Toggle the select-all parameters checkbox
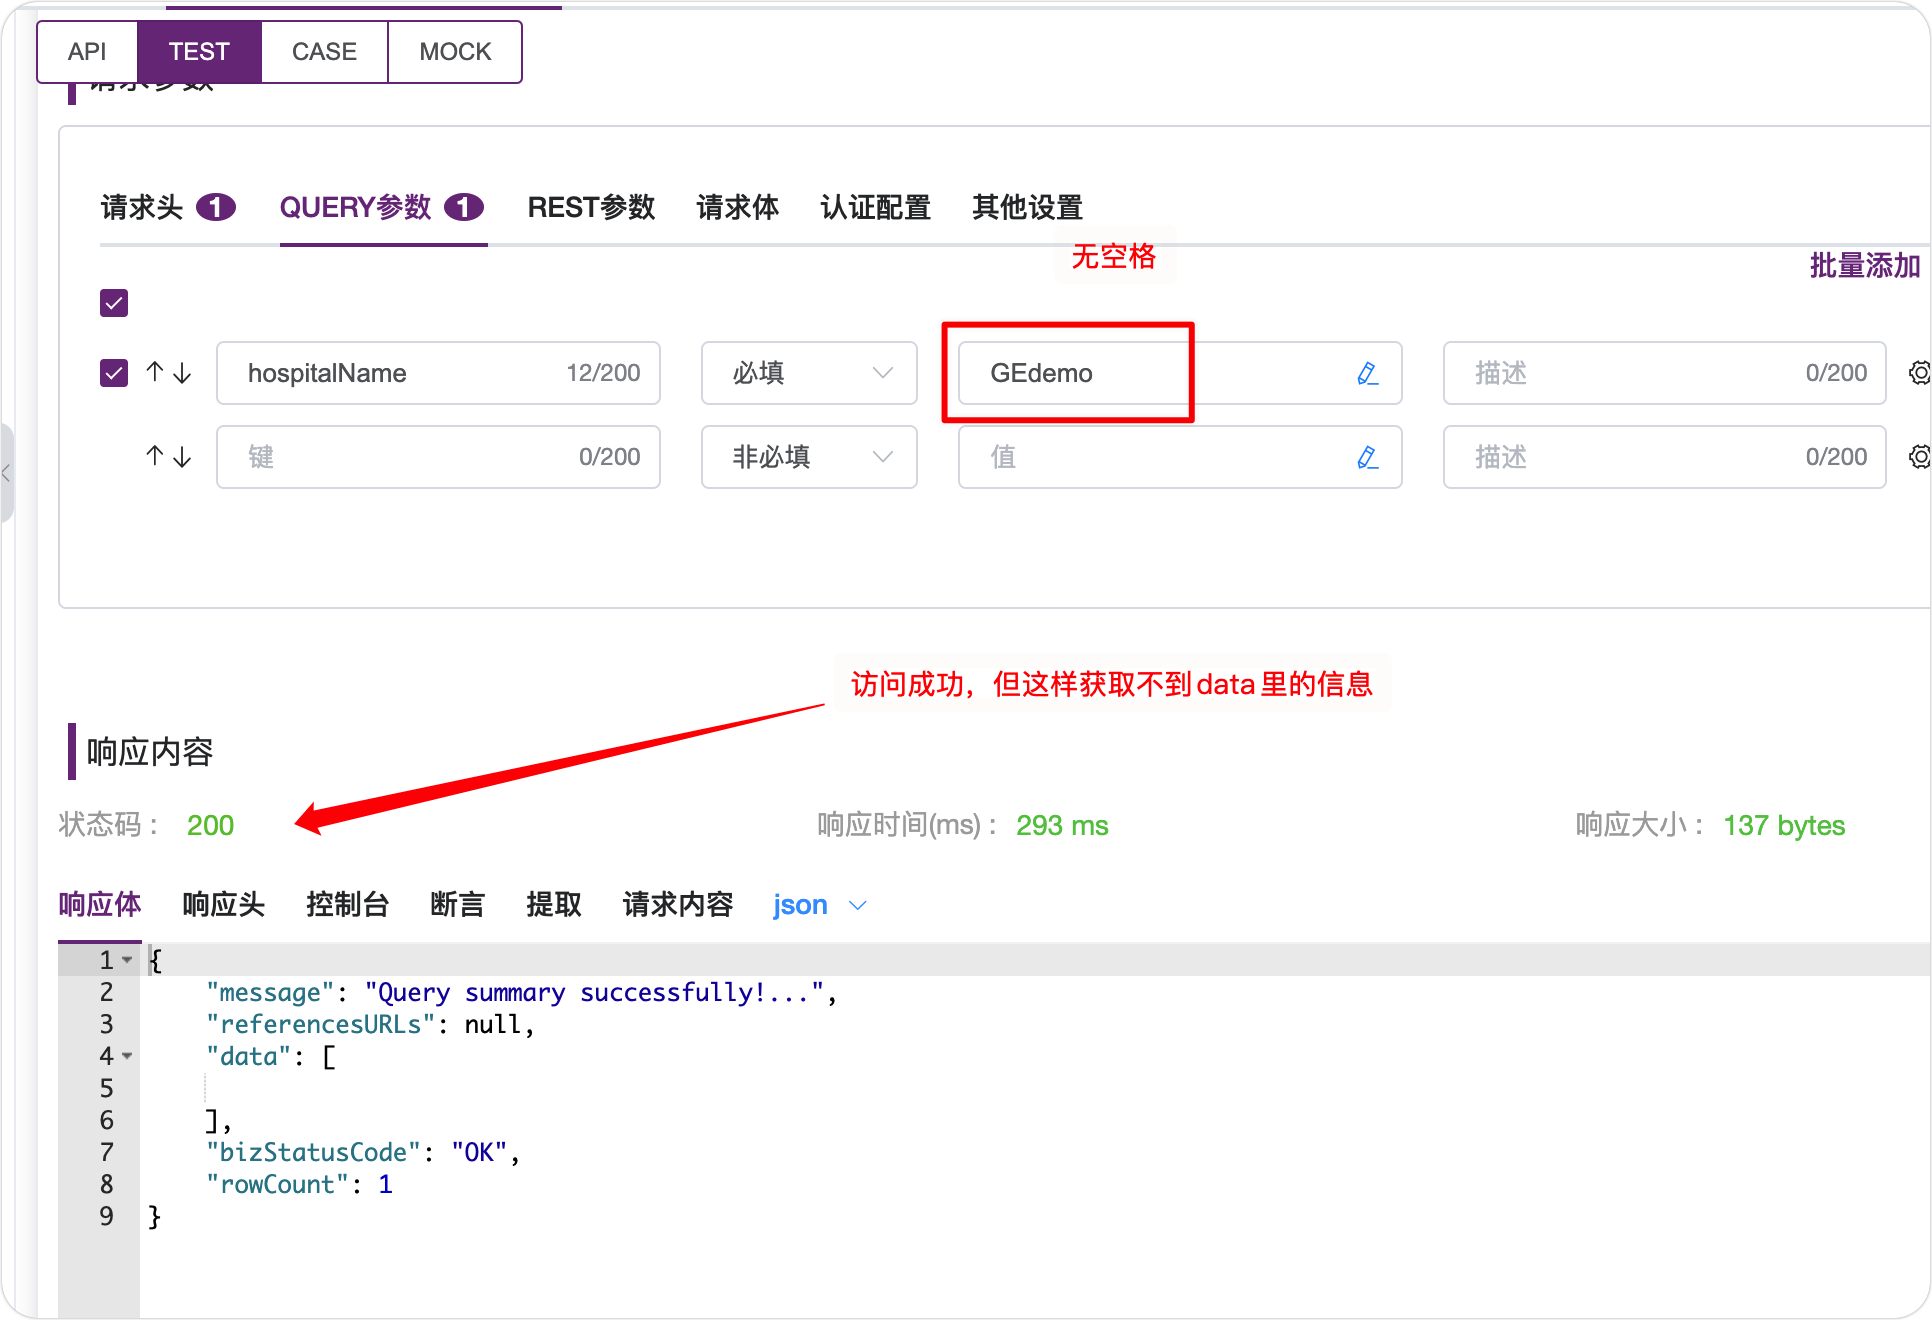Screen dimensions: 1932x1320 (x=113, y=302)
